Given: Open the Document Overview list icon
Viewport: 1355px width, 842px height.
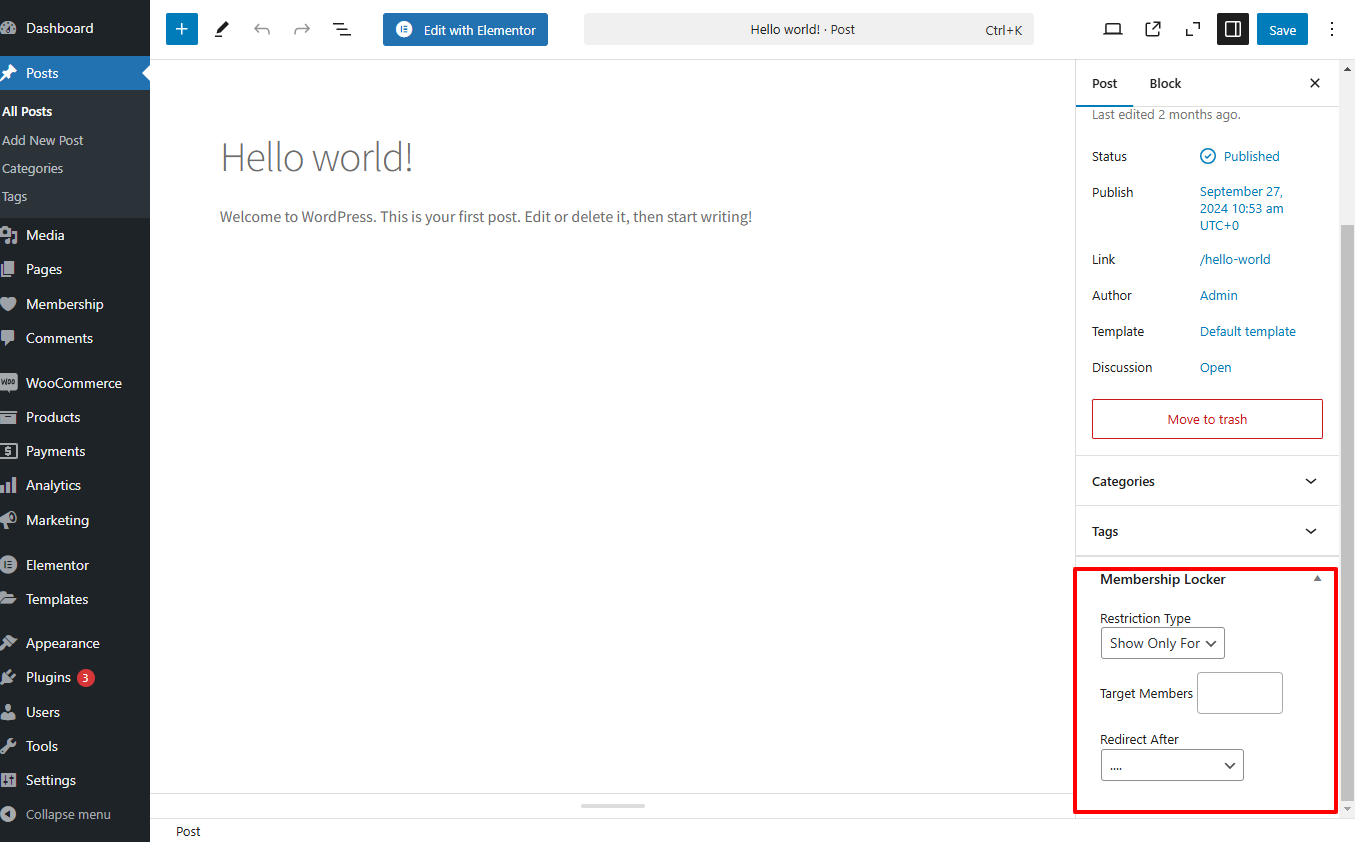Looking at the screenshot, I should point(342,30).
